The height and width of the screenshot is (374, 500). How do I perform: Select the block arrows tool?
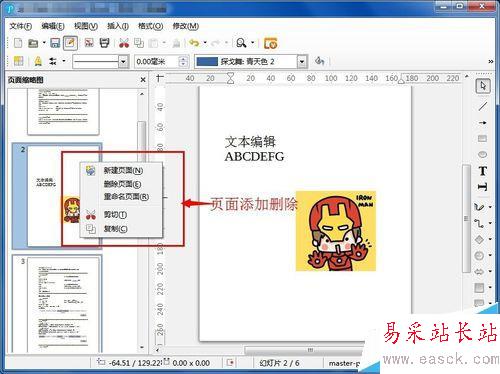coord(479,271)
